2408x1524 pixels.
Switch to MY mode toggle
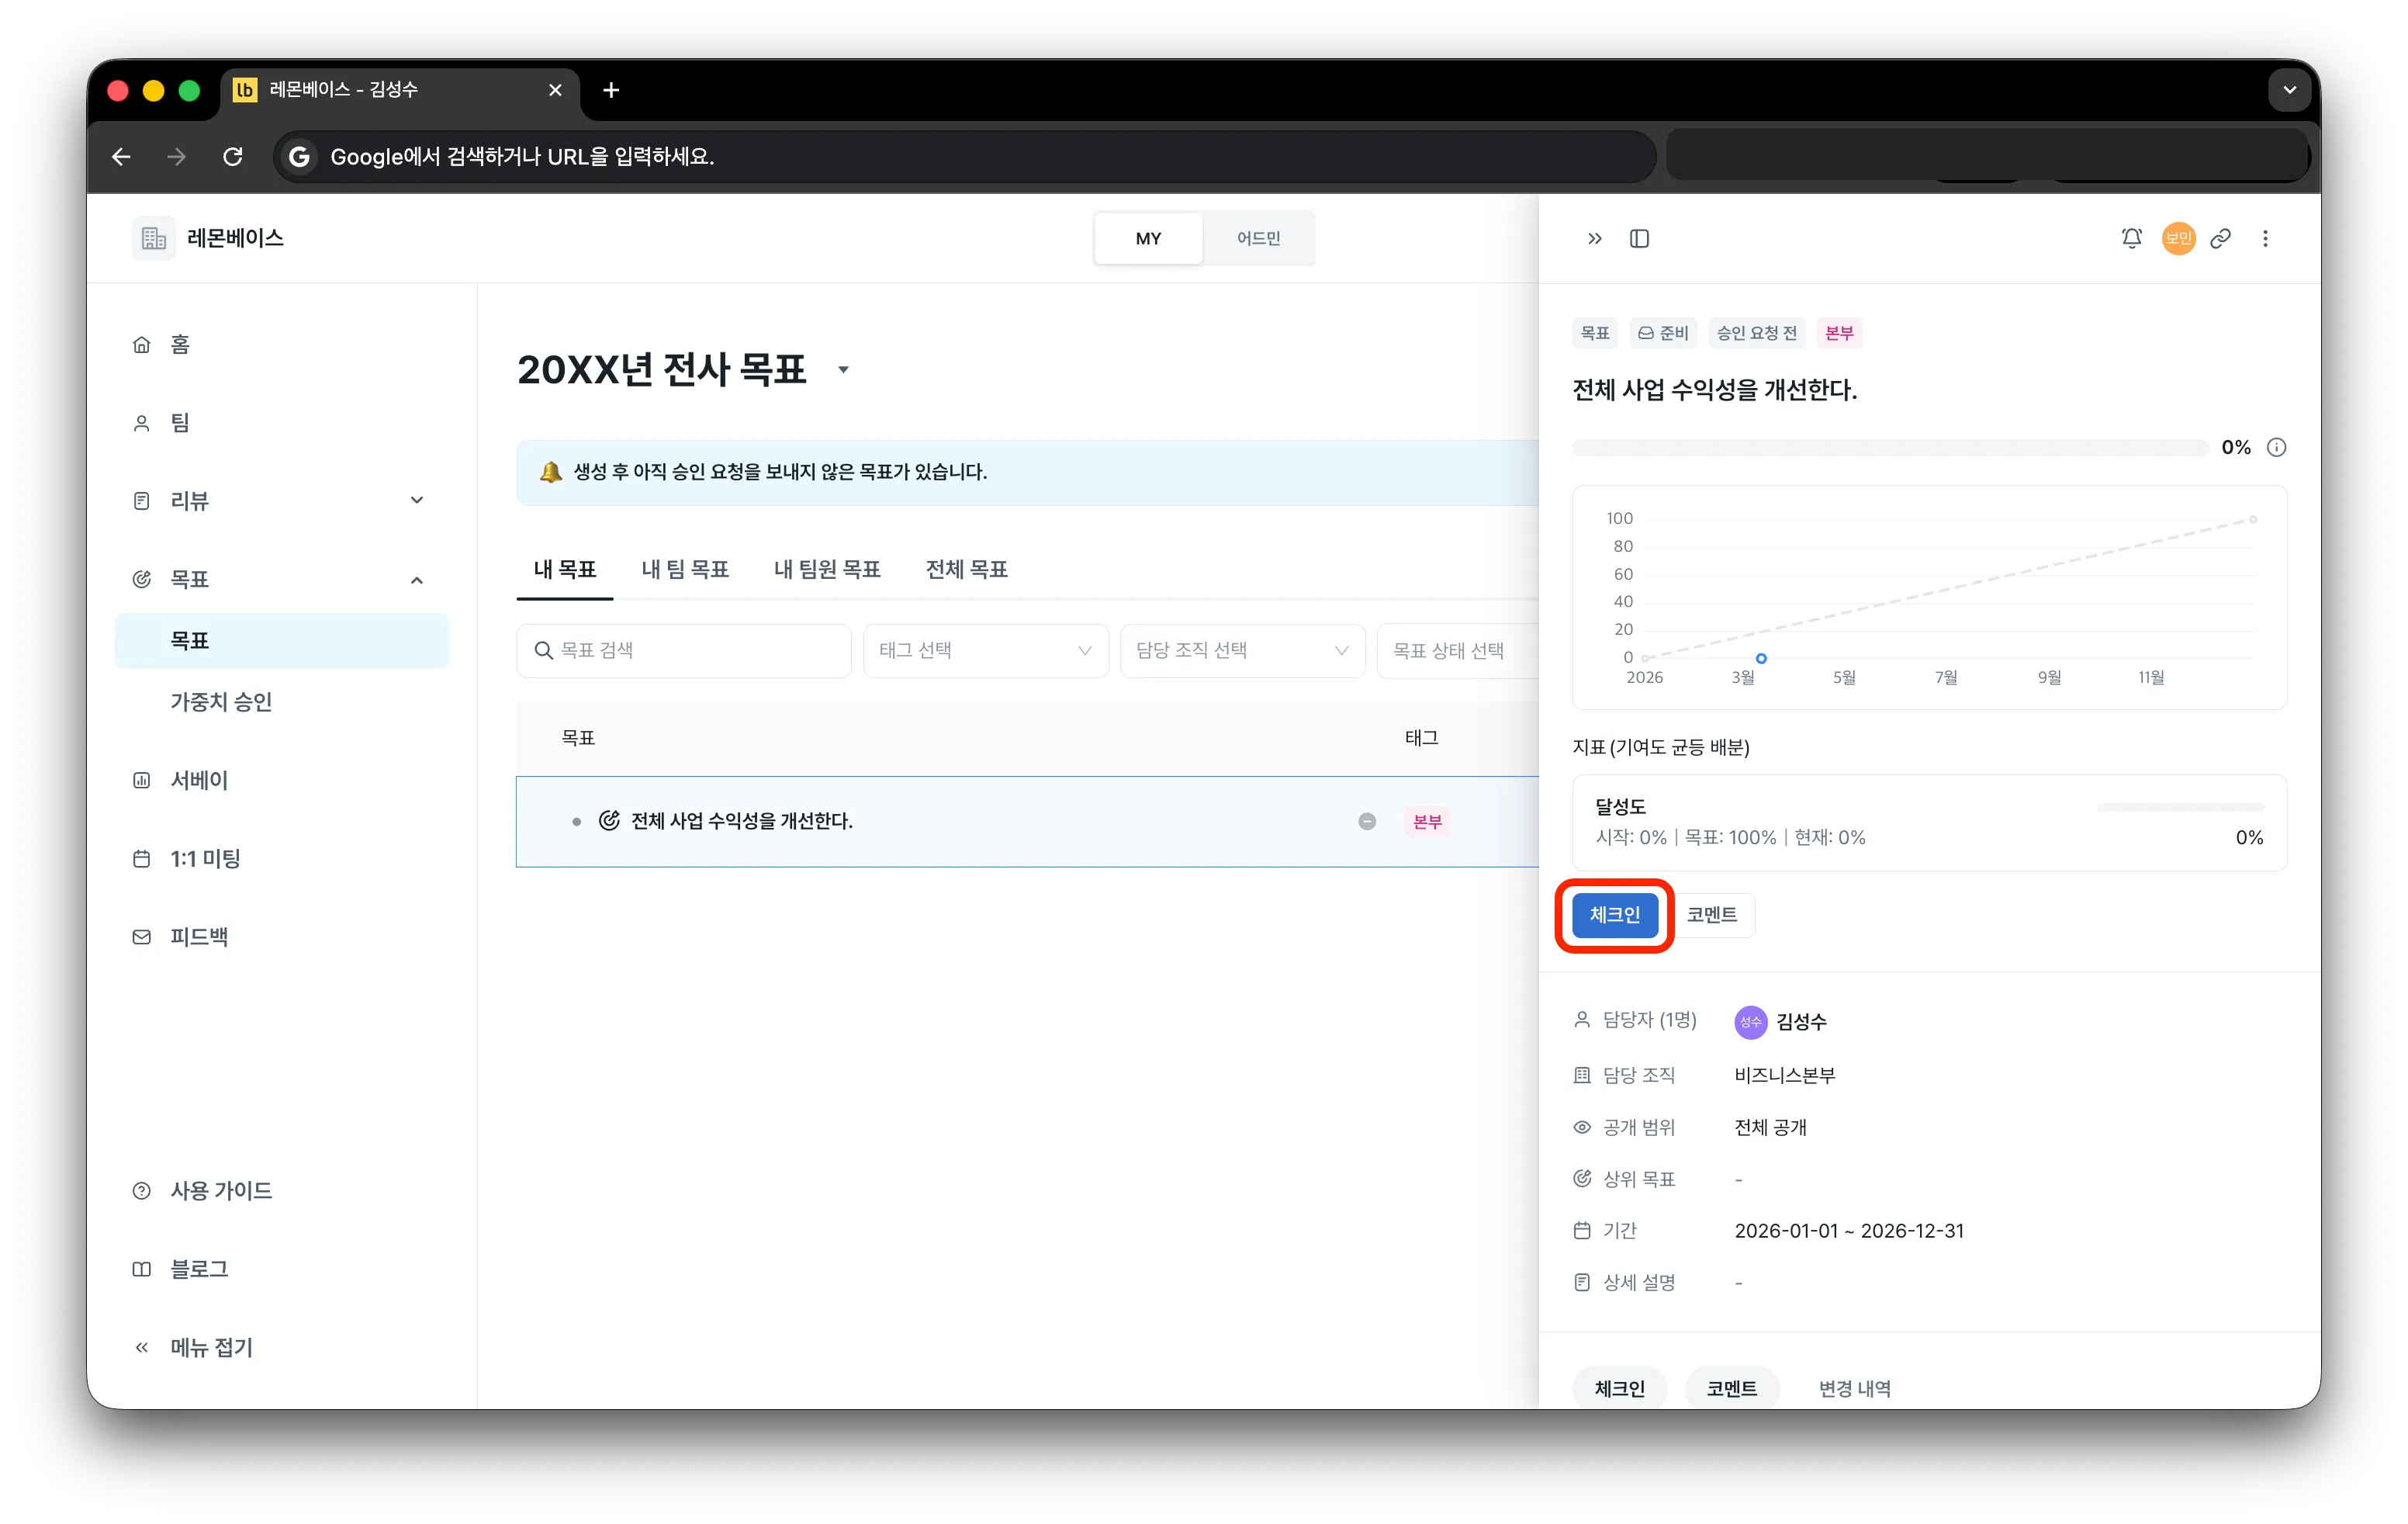(1148, 238)
